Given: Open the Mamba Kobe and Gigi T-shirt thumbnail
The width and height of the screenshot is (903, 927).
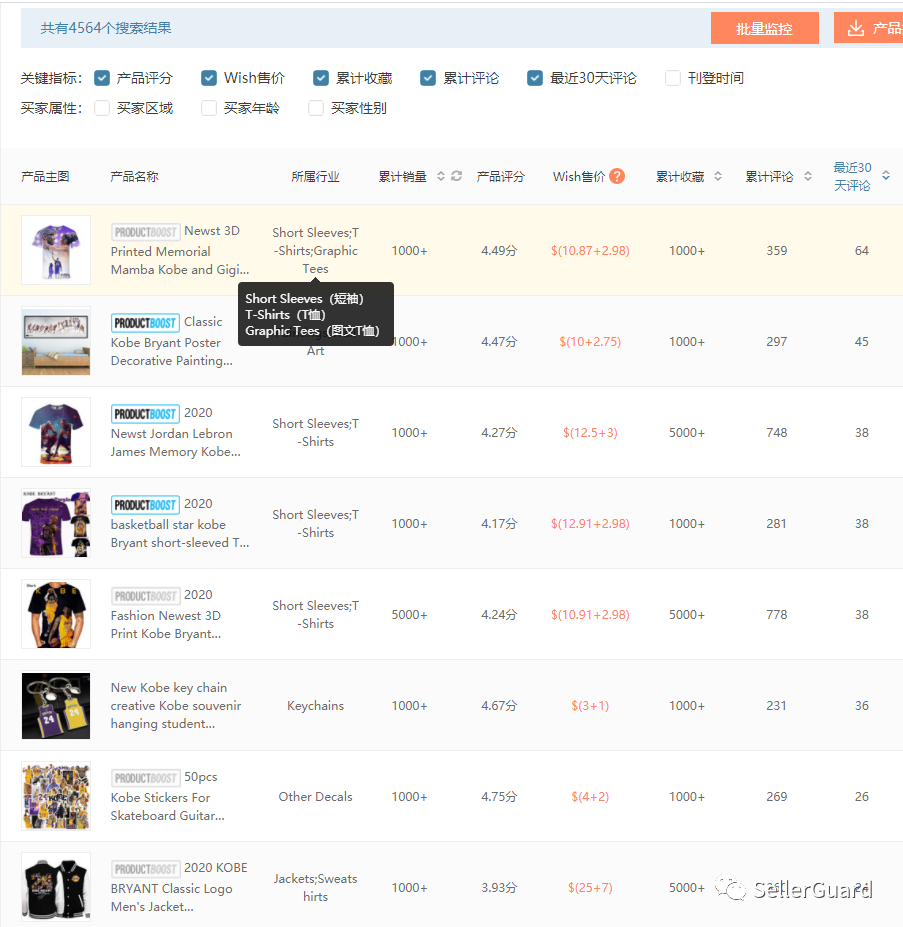Looking at the screenshot, I should pyautogui.click(x=56, y=250).
